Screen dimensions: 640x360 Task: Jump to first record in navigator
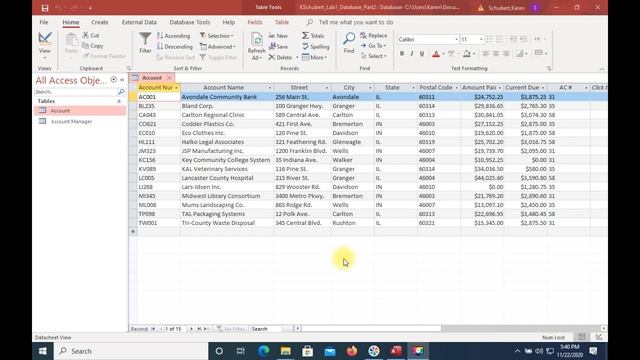(x=153, y=329)
